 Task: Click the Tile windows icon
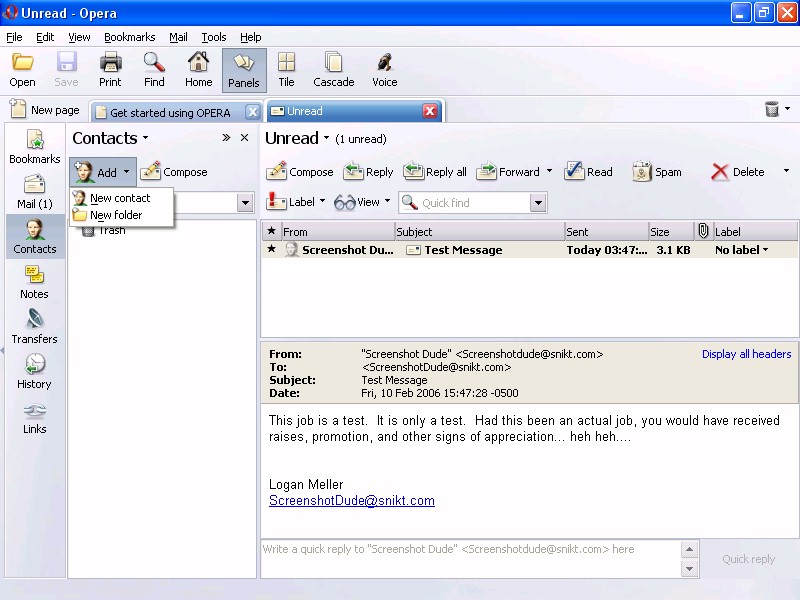pos(286,69)
